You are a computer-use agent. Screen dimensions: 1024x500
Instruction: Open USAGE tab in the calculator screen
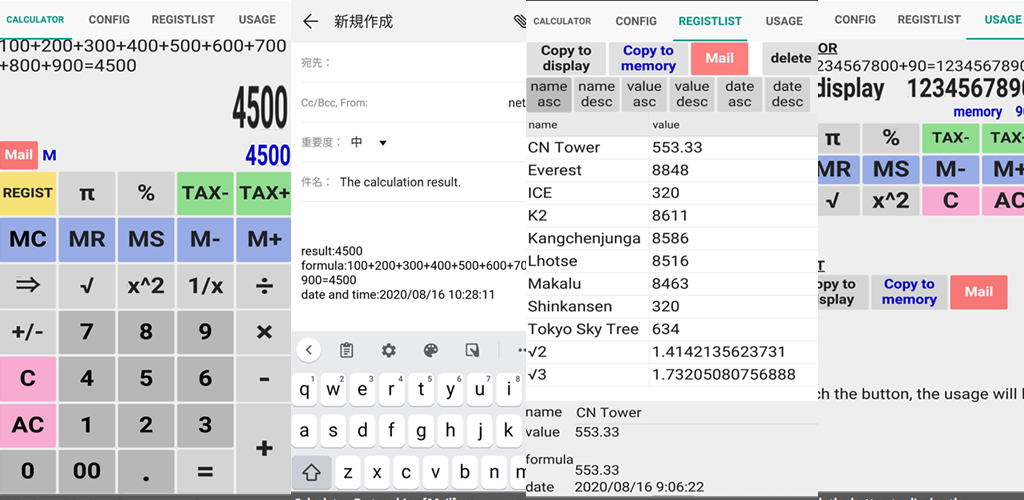[257, 20]
